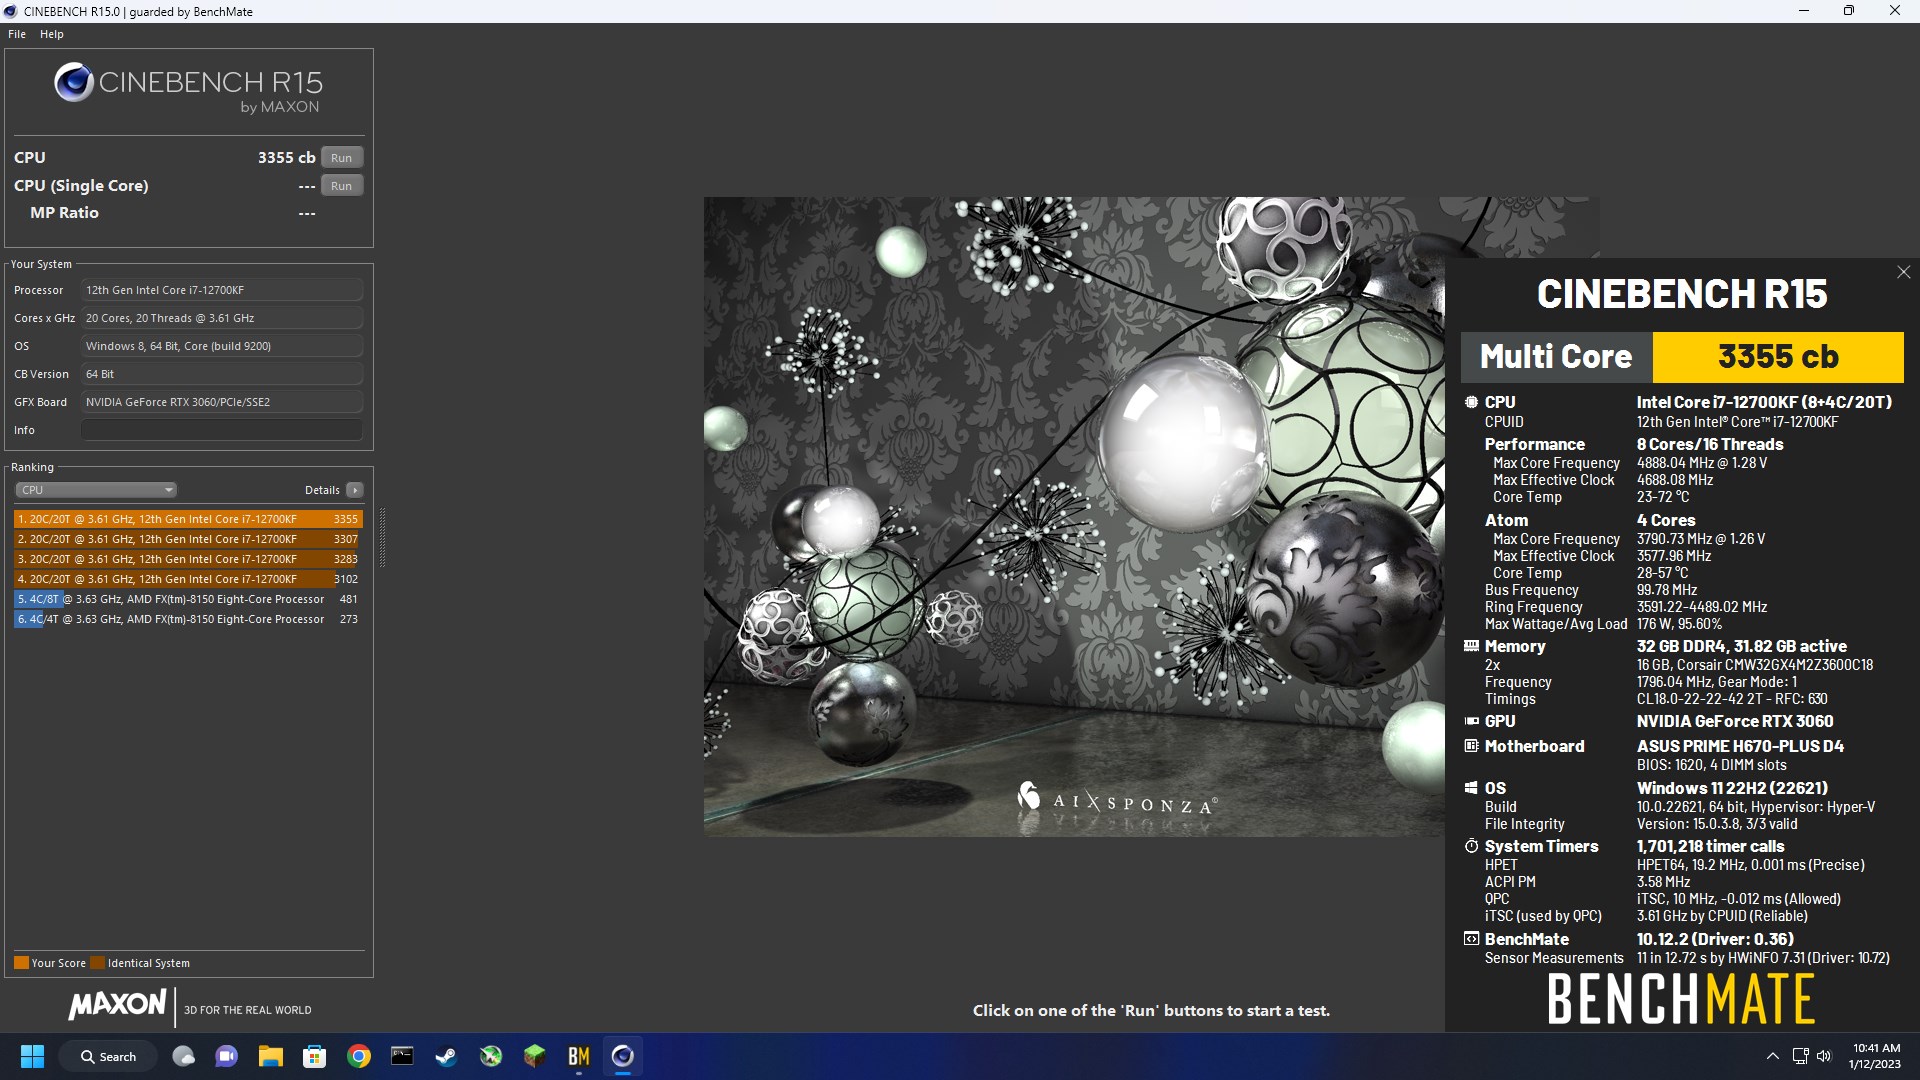Show hidden system tray icons
The image size is (1920, 1080).
click(1772, 1056)
